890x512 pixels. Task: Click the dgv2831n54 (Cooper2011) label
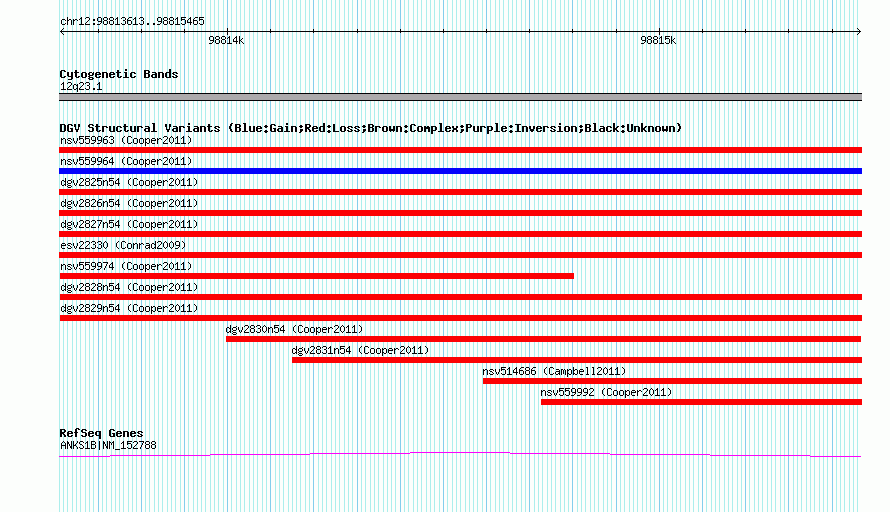click(x=360, y=350)
